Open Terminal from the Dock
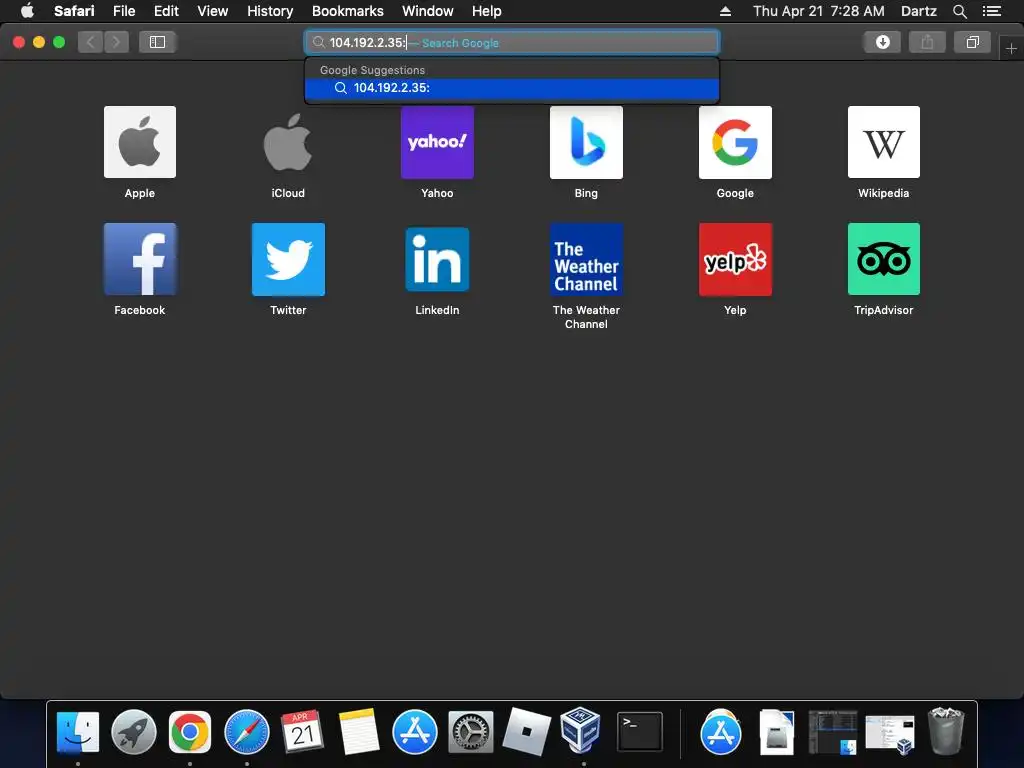The image size is (1024, 768). click(639, 733)
